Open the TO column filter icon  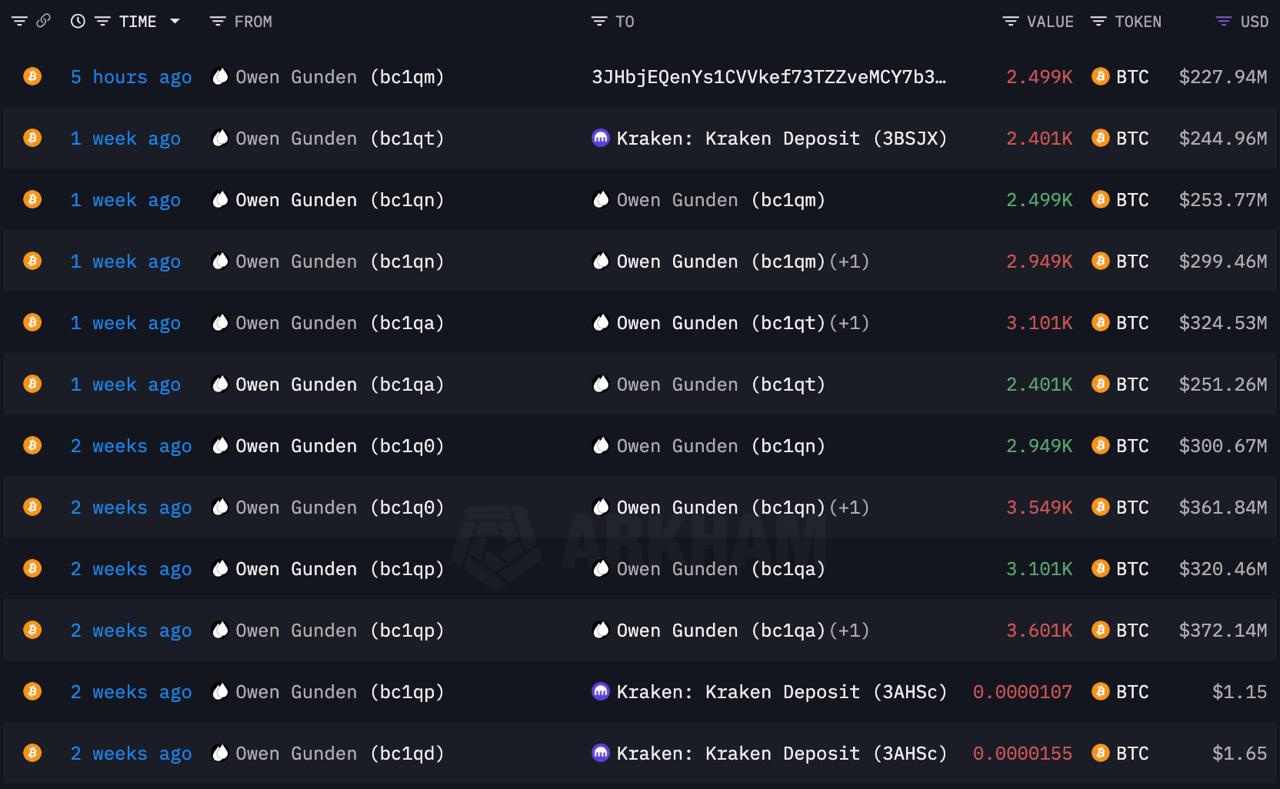coord(598,21)
